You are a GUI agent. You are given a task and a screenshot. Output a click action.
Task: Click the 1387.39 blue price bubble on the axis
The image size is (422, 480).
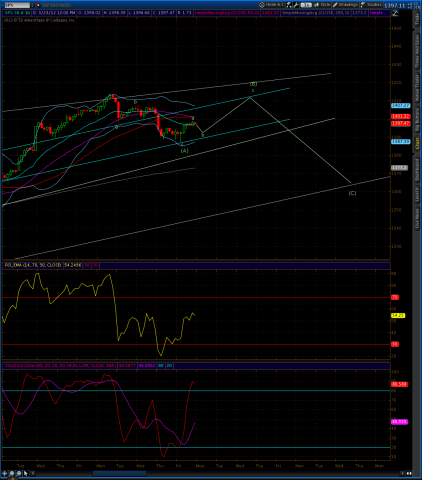tap(401, 142)
